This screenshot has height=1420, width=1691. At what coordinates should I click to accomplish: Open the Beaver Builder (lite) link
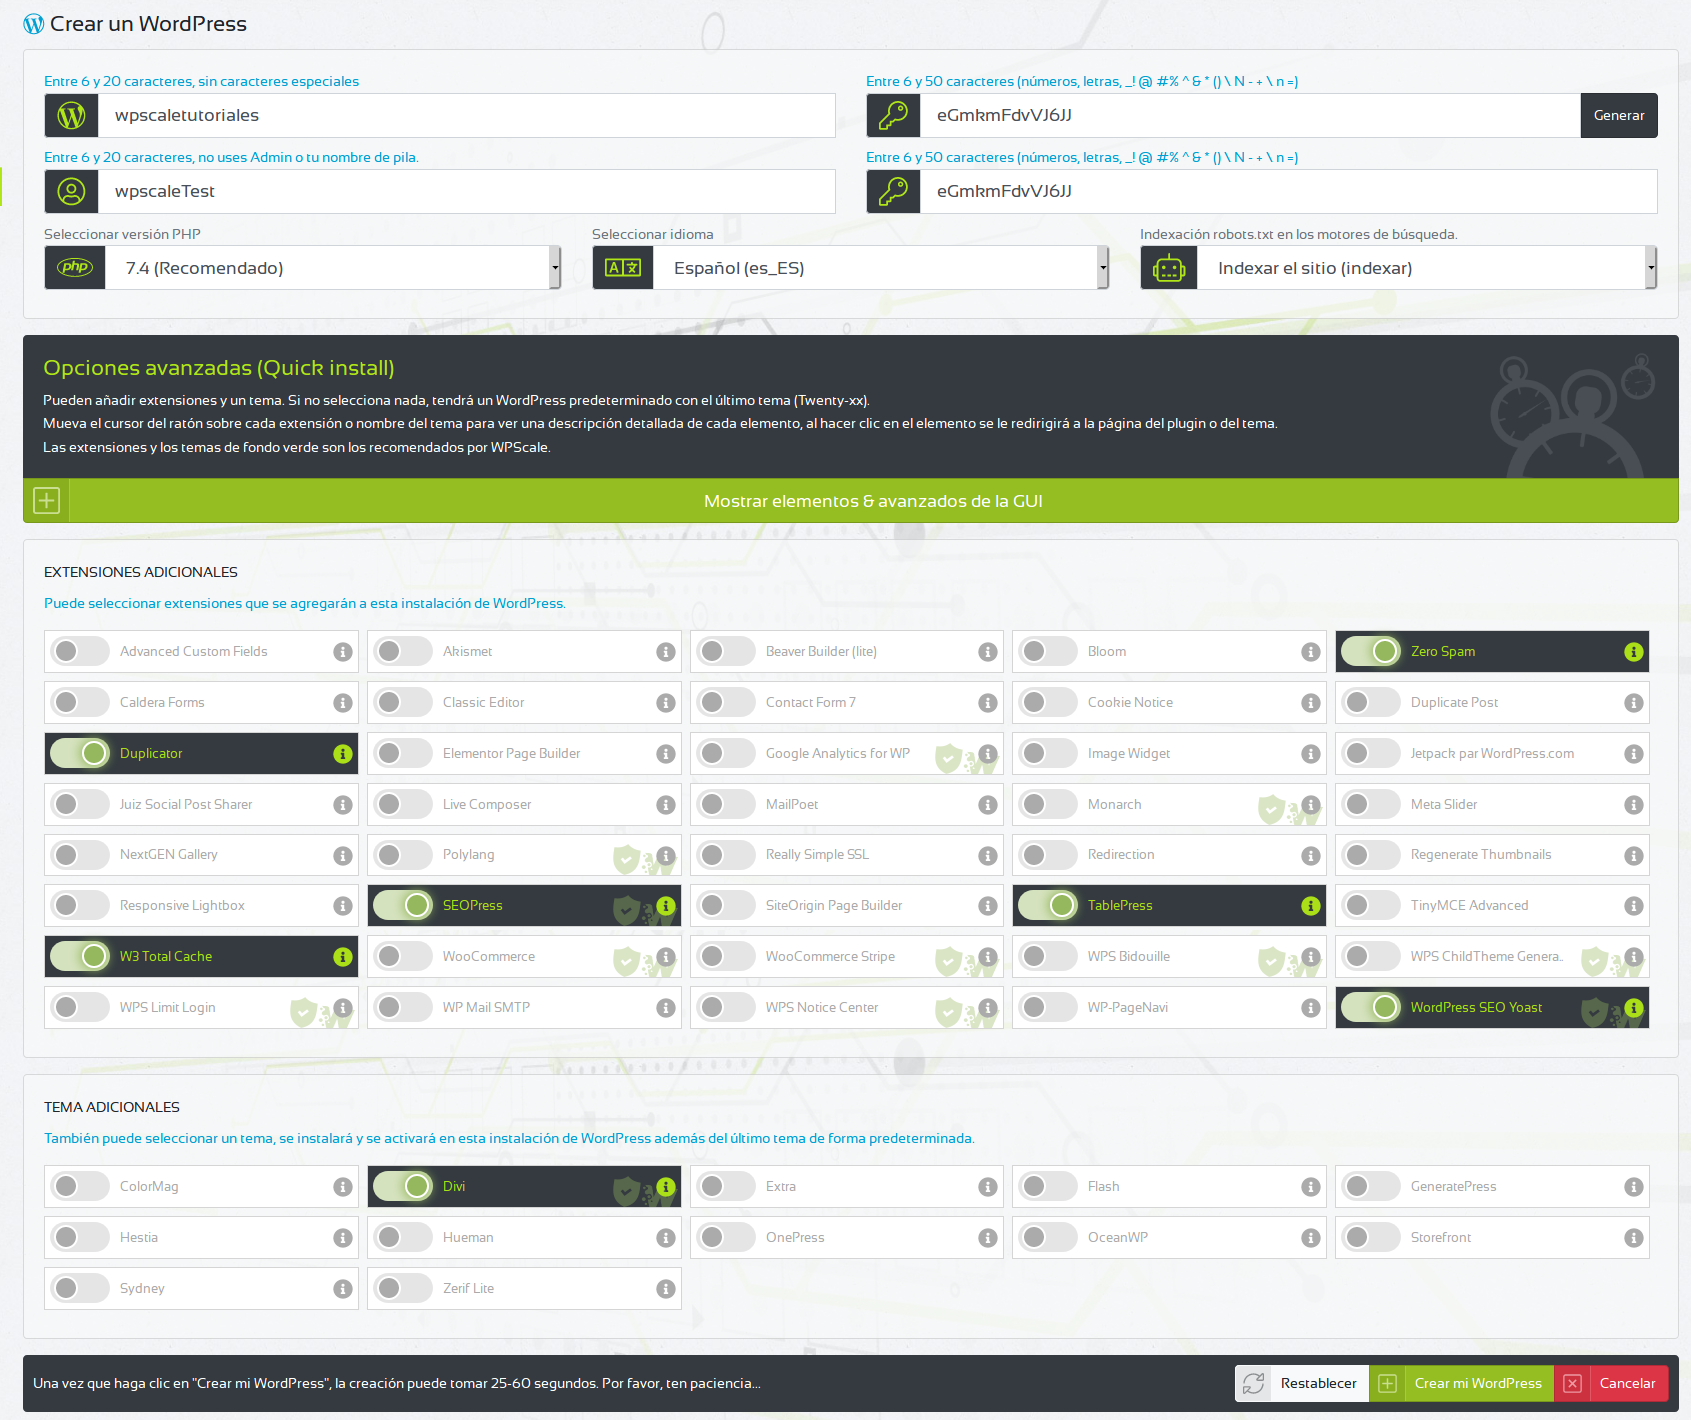pos(821,652)
